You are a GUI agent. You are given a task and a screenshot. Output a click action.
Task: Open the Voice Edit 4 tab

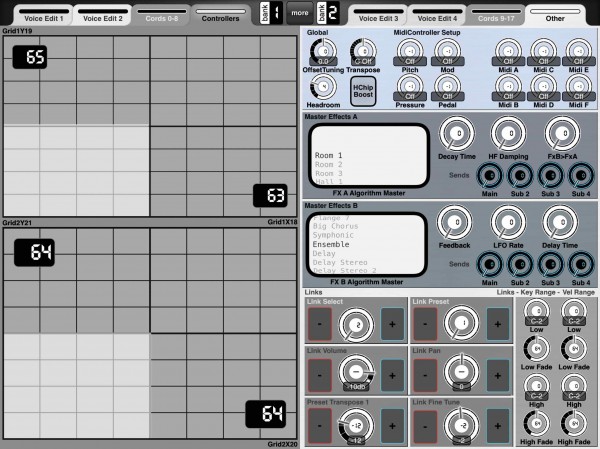437,15
